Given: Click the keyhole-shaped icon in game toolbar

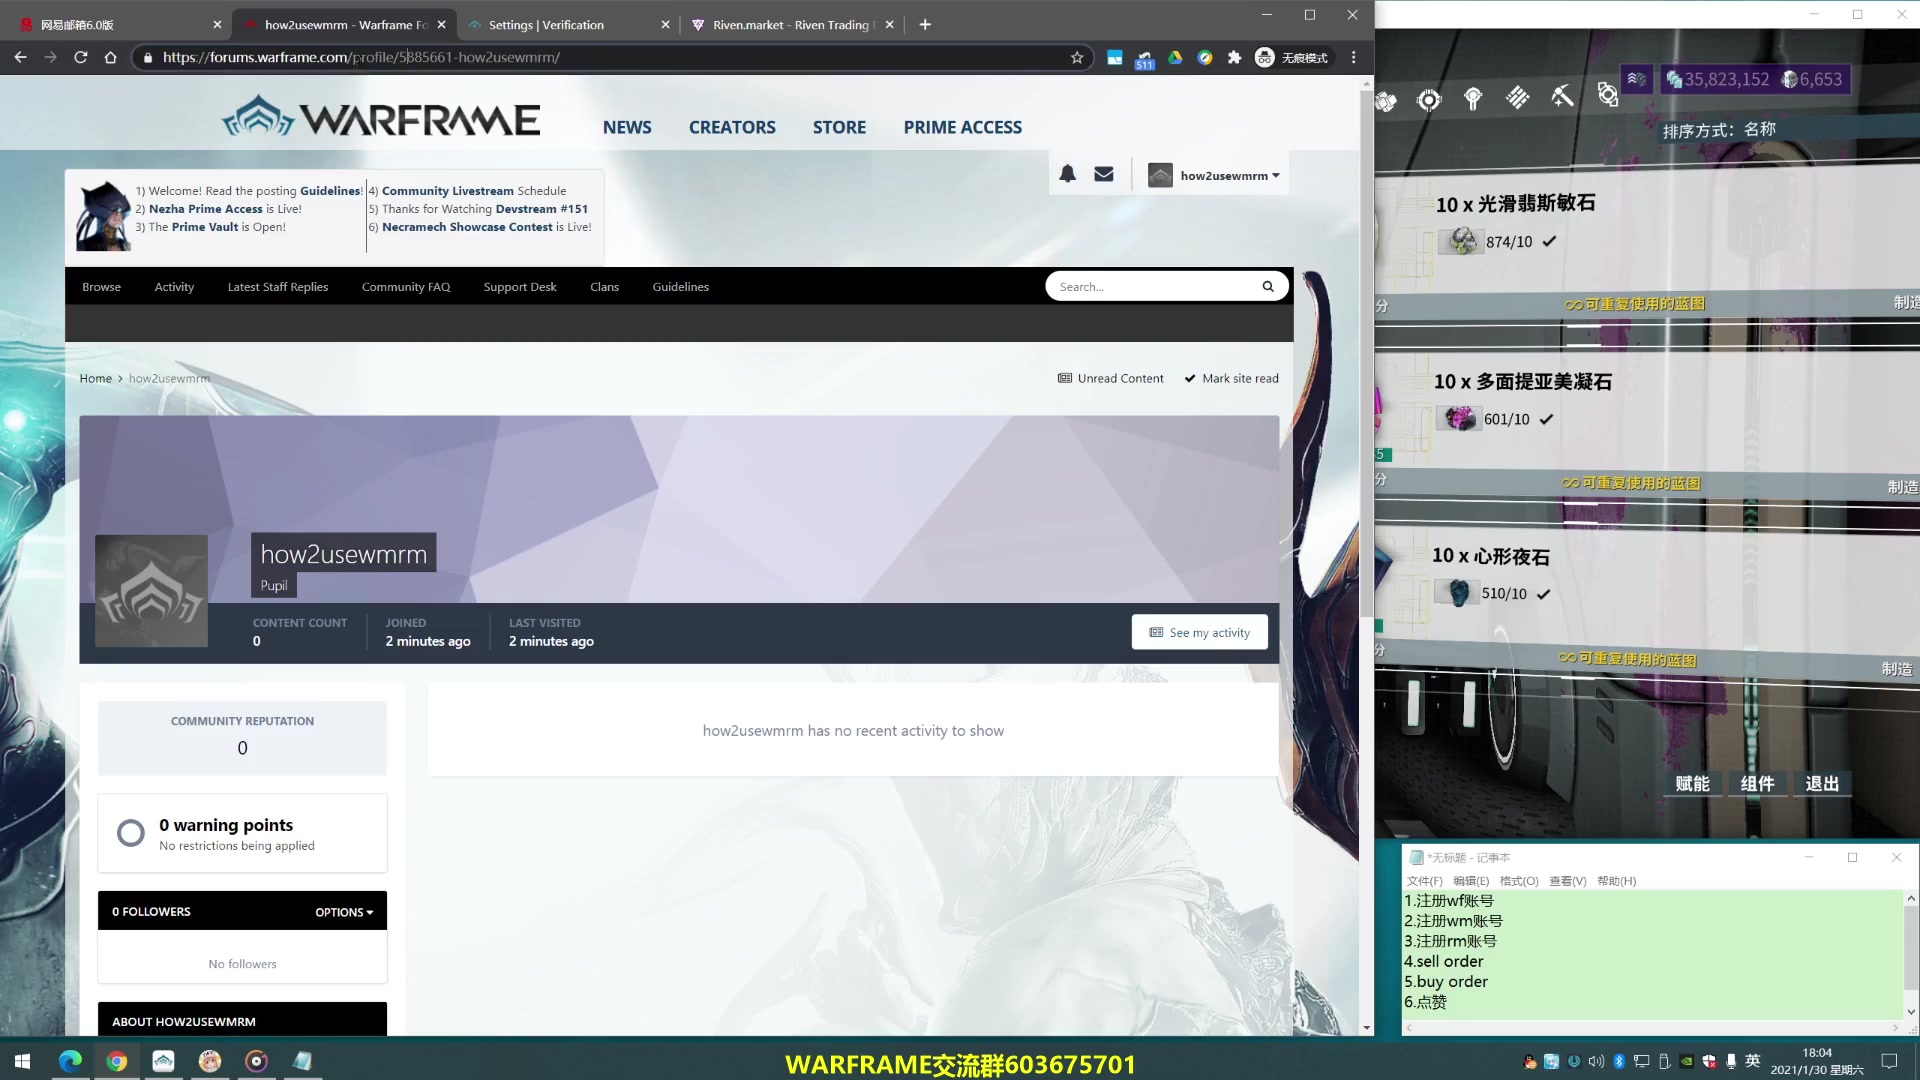Looking at the screenshot, I should 1473,98.
